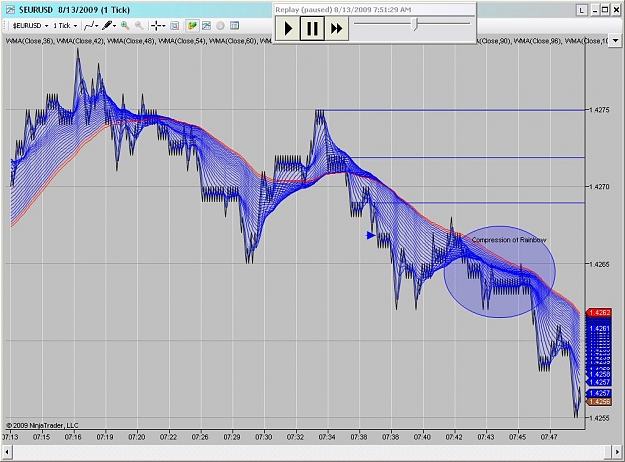The height and width of the screenshot is (462, 625).
Task: Maximize the chart window
Action: pyautogui.click(x=605, y=10)
